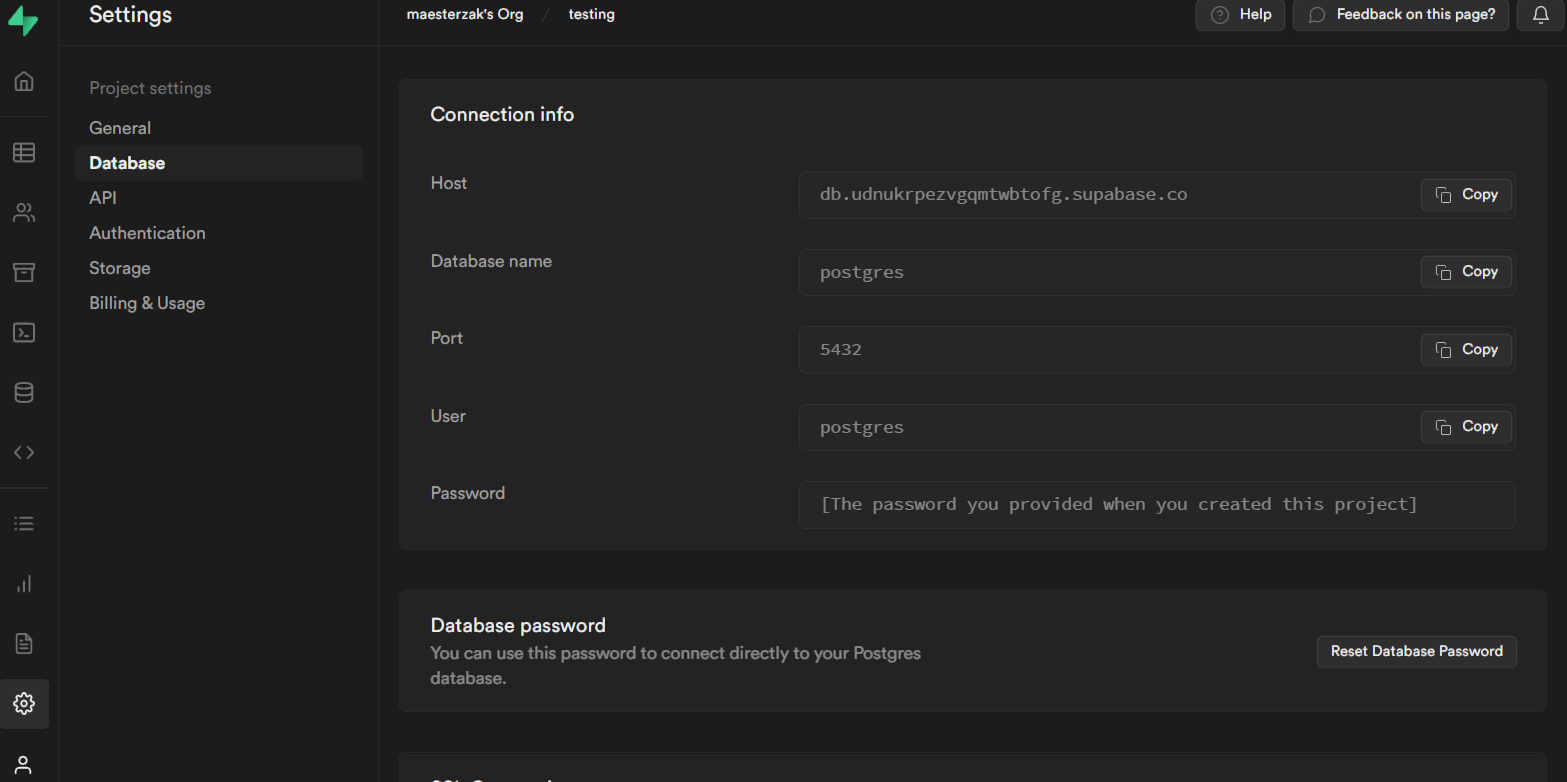Image resolution: width=1567 pixels, height=782 pixels.
Task: Open Billing & Usage settings
Action: coord(218,303)
